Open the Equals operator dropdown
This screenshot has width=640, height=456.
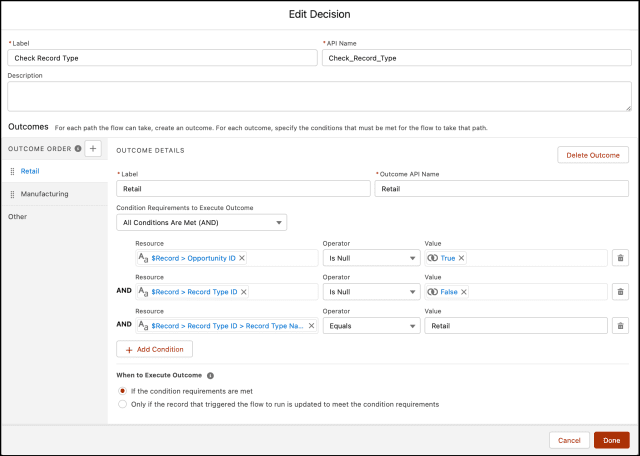click(x=369, y=326)
